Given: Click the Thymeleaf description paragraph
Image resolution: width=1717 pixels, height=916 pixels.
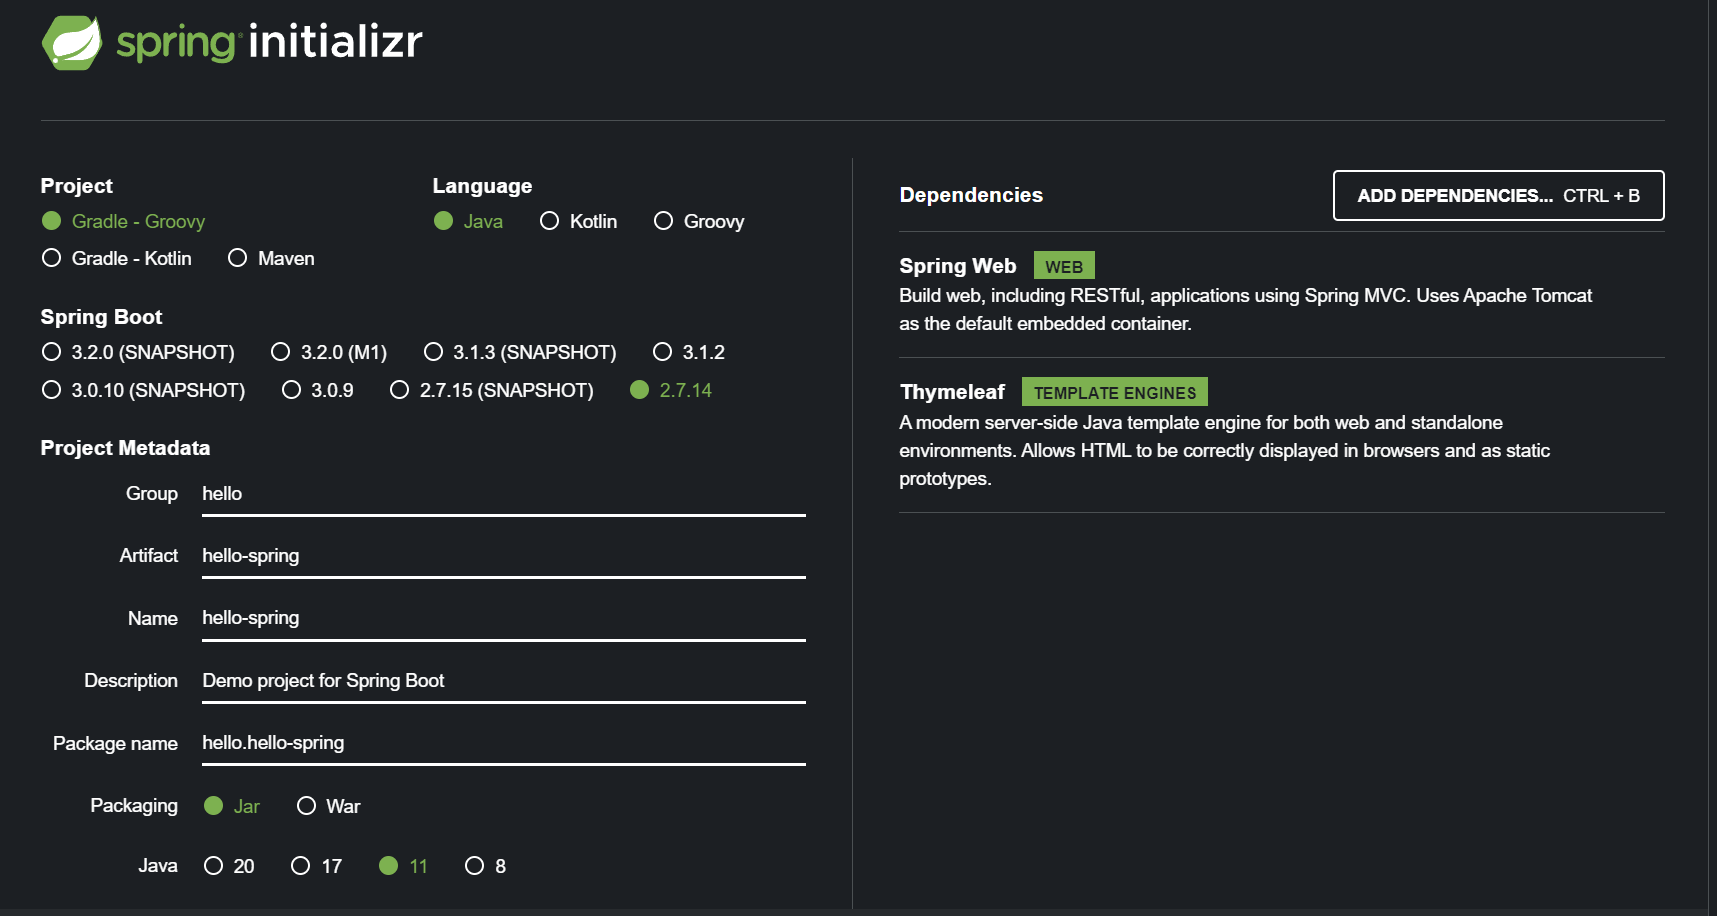Looking at the screenshot, I should pos(1224,450).
